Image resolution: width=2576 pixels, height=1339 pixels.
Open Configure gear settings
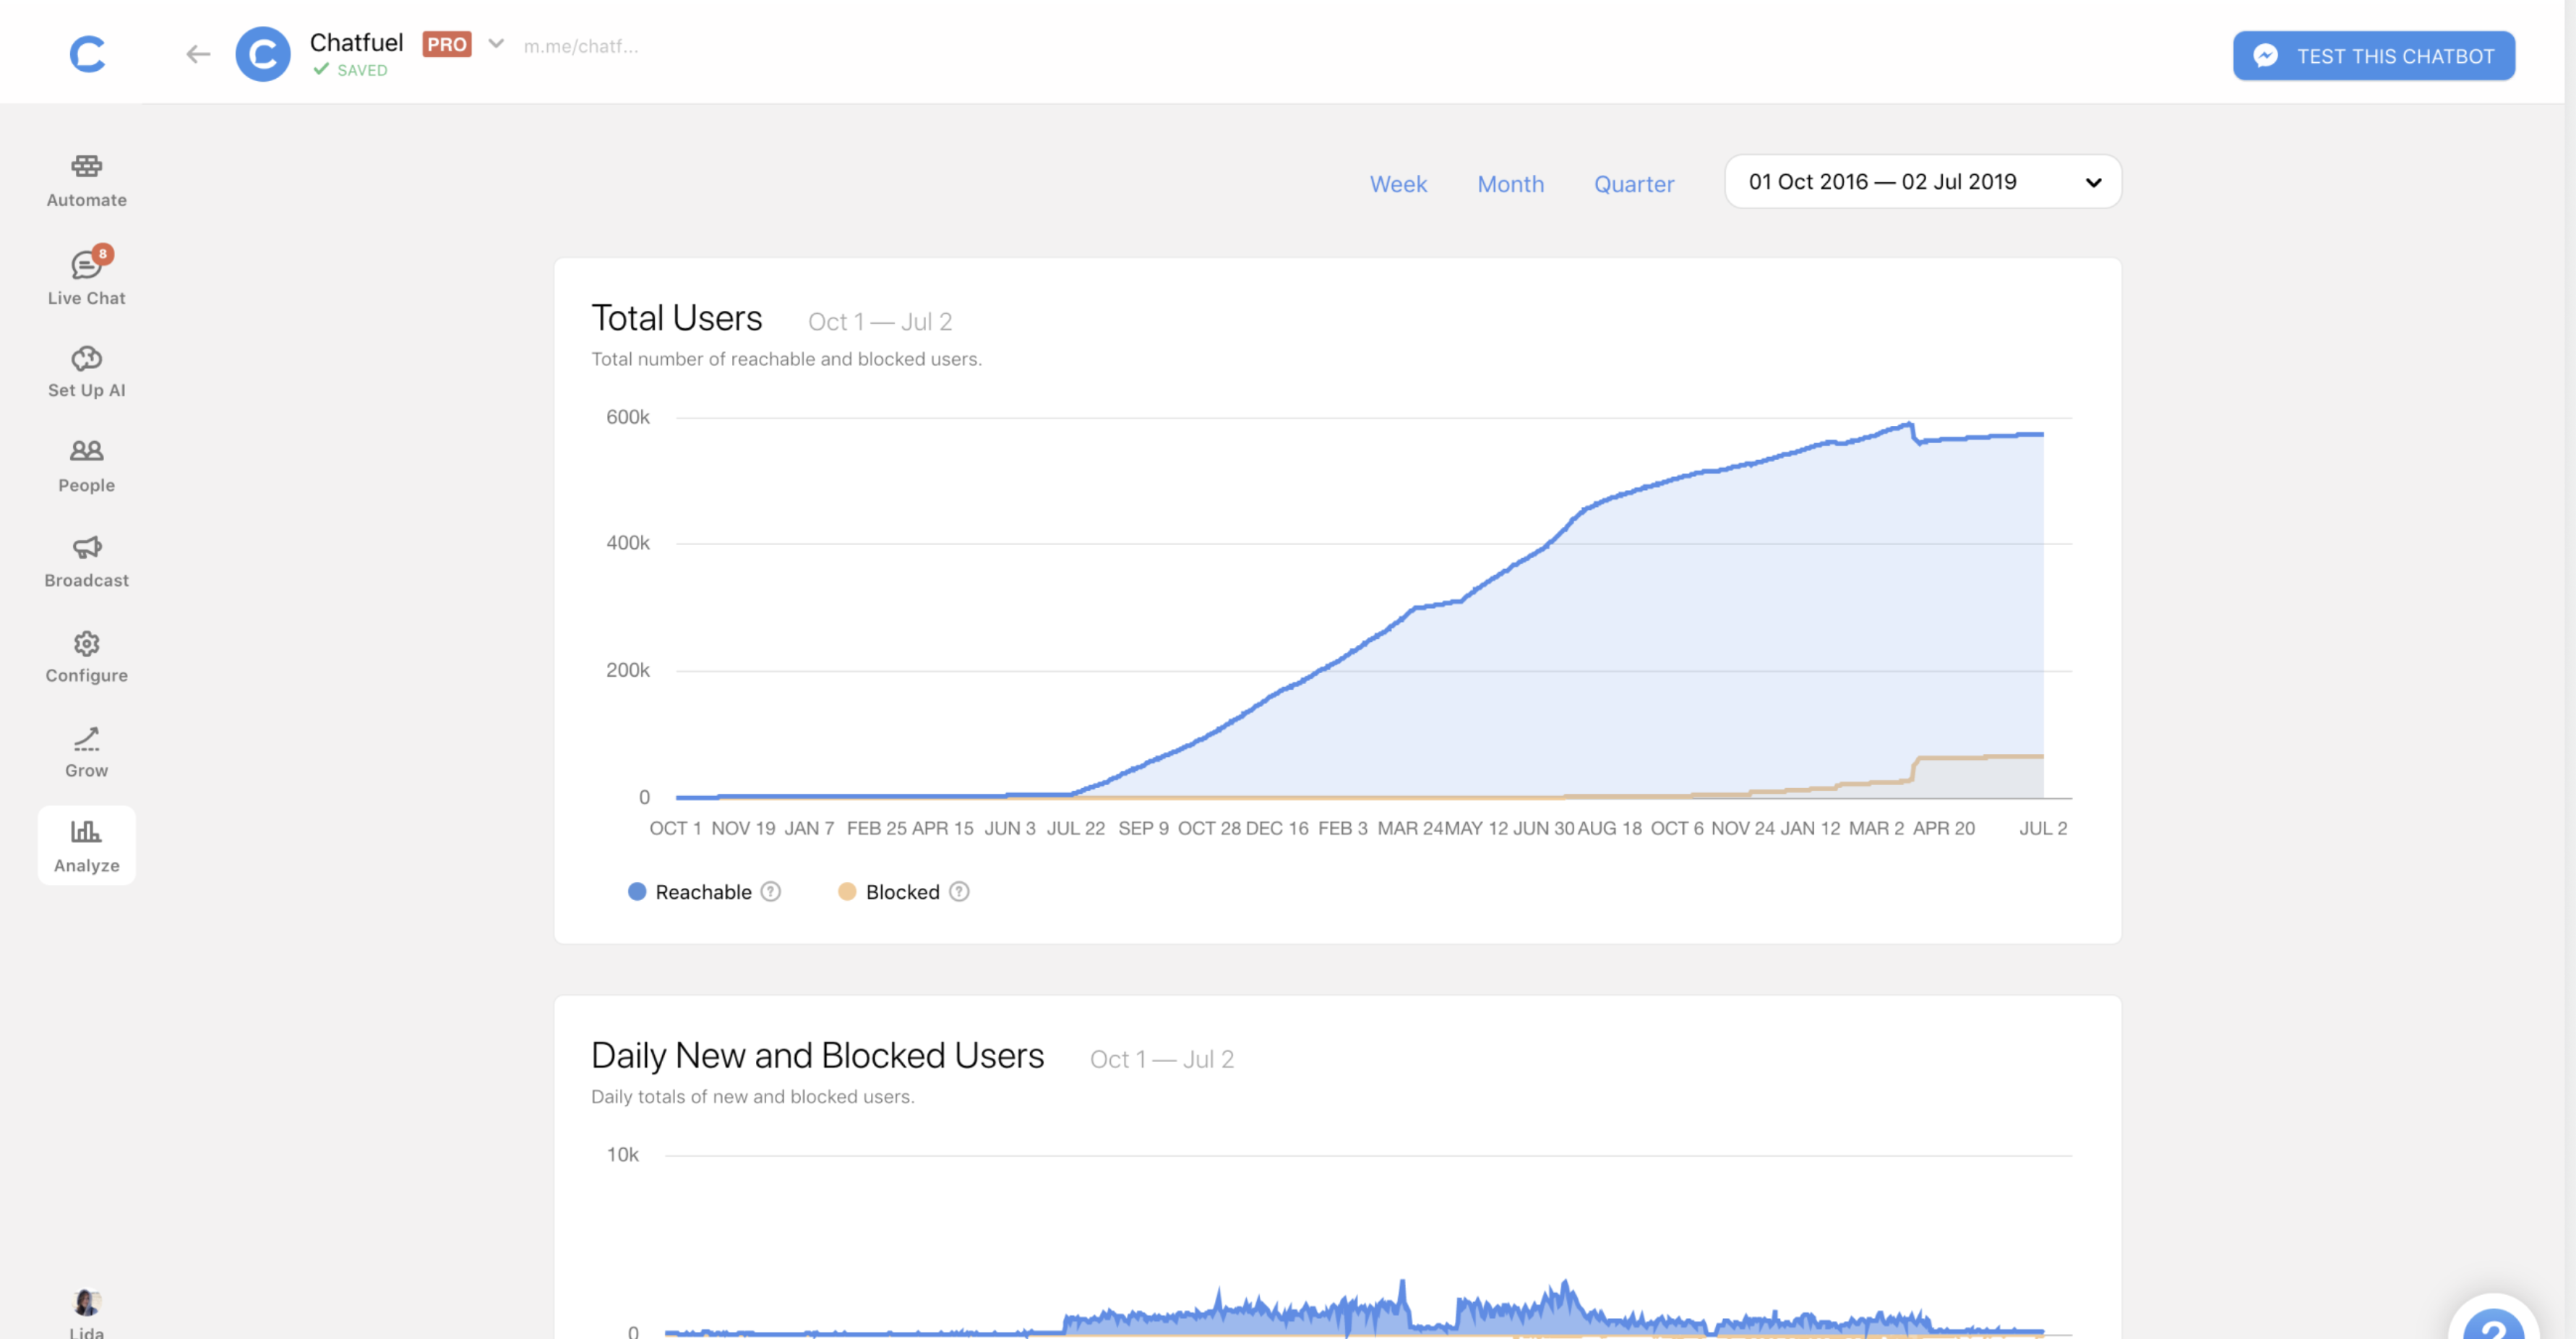point(86,643)
